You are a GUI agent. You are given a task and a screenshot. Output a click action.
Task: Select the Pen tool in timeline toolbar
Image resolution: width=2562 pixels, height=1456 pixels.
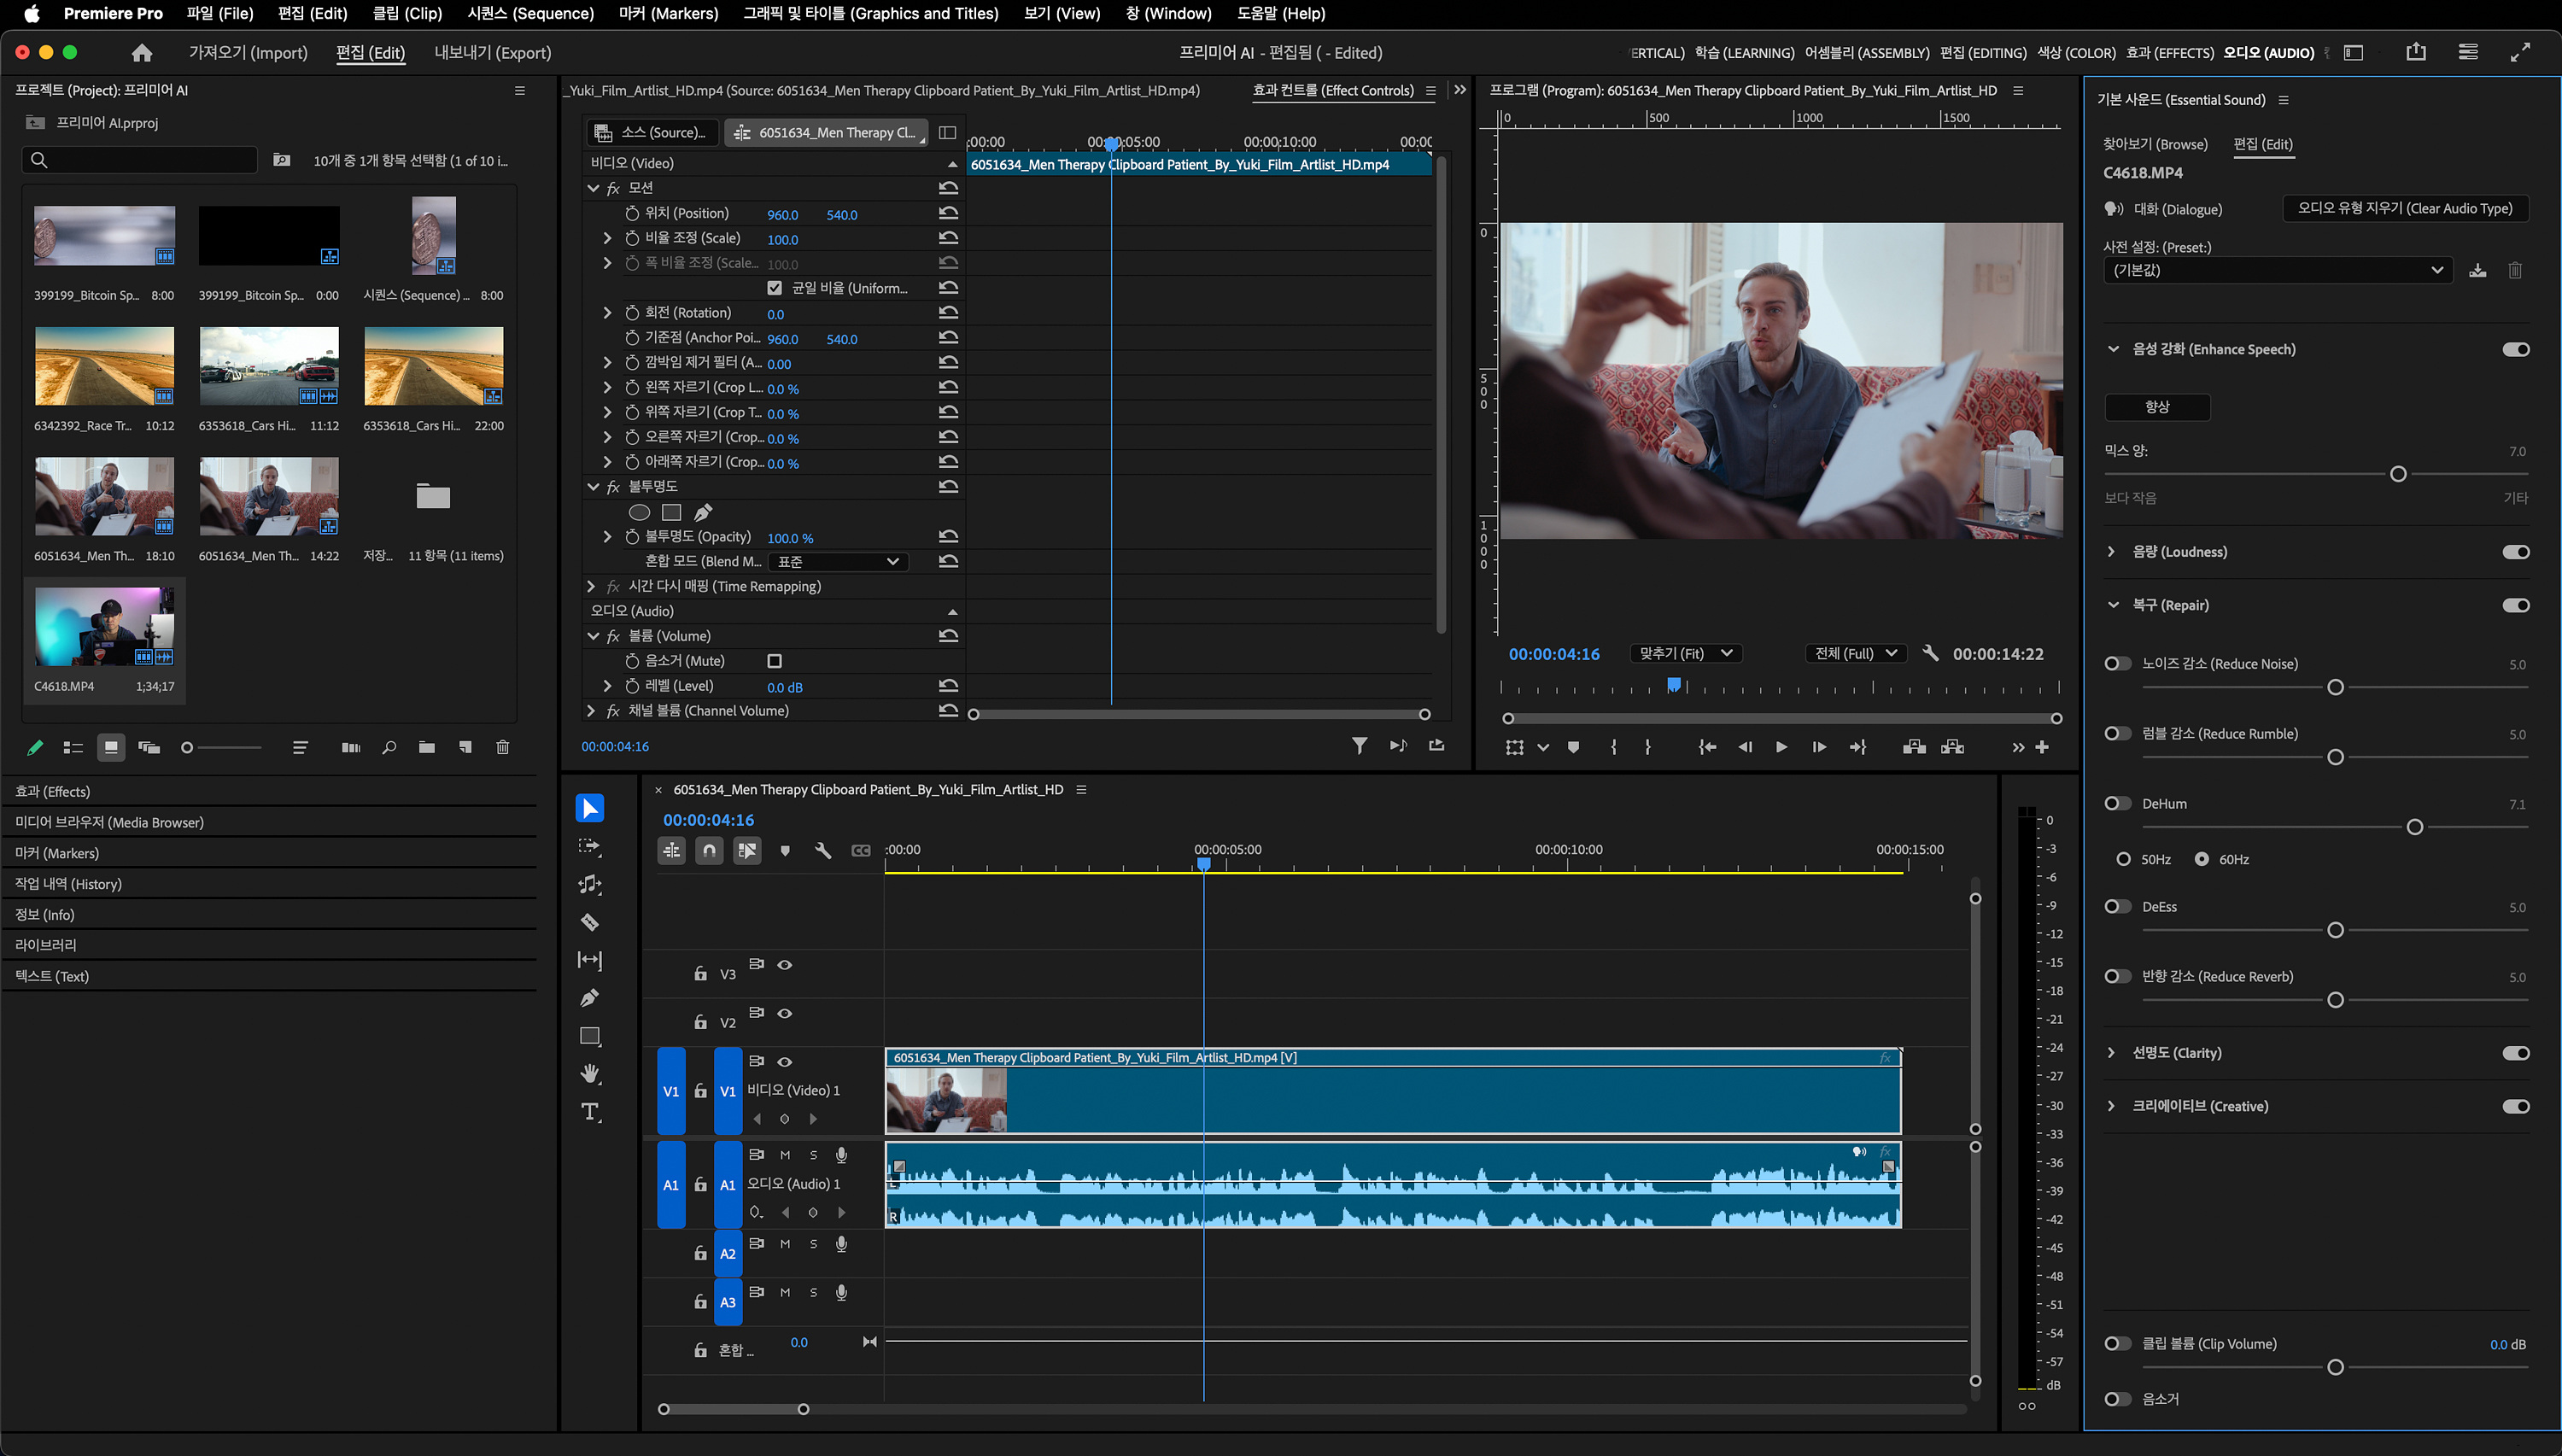[x=590, y=997]
